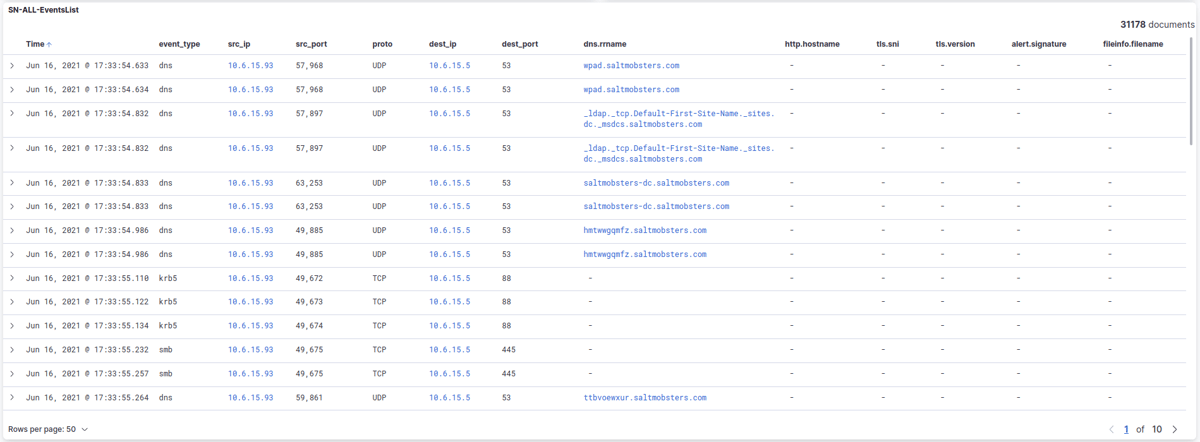Select source port 49,674 cell
Viewport: 1200px width, 442px height.
(309, 325)
